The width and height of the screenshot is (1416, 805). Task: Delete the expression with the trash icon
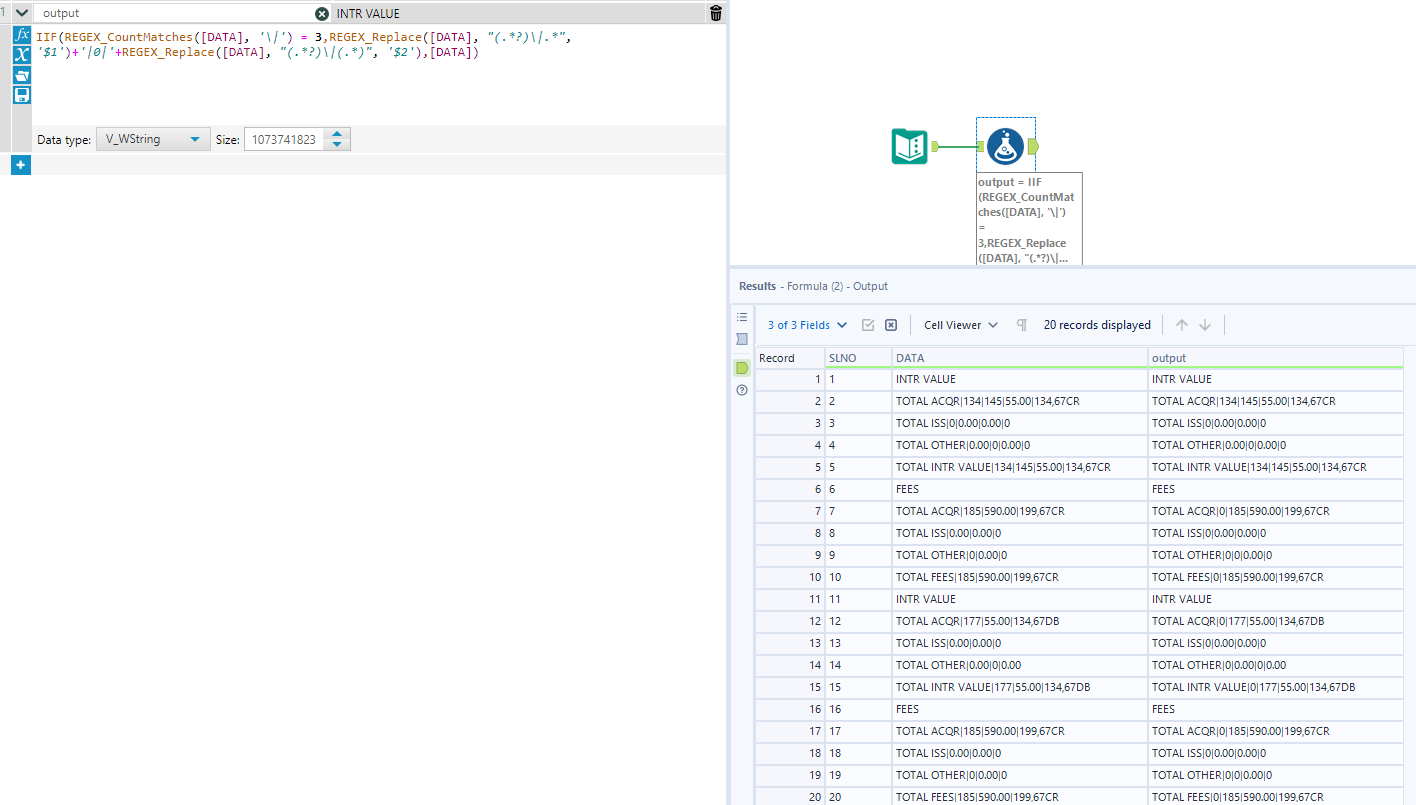coord(717,13)
